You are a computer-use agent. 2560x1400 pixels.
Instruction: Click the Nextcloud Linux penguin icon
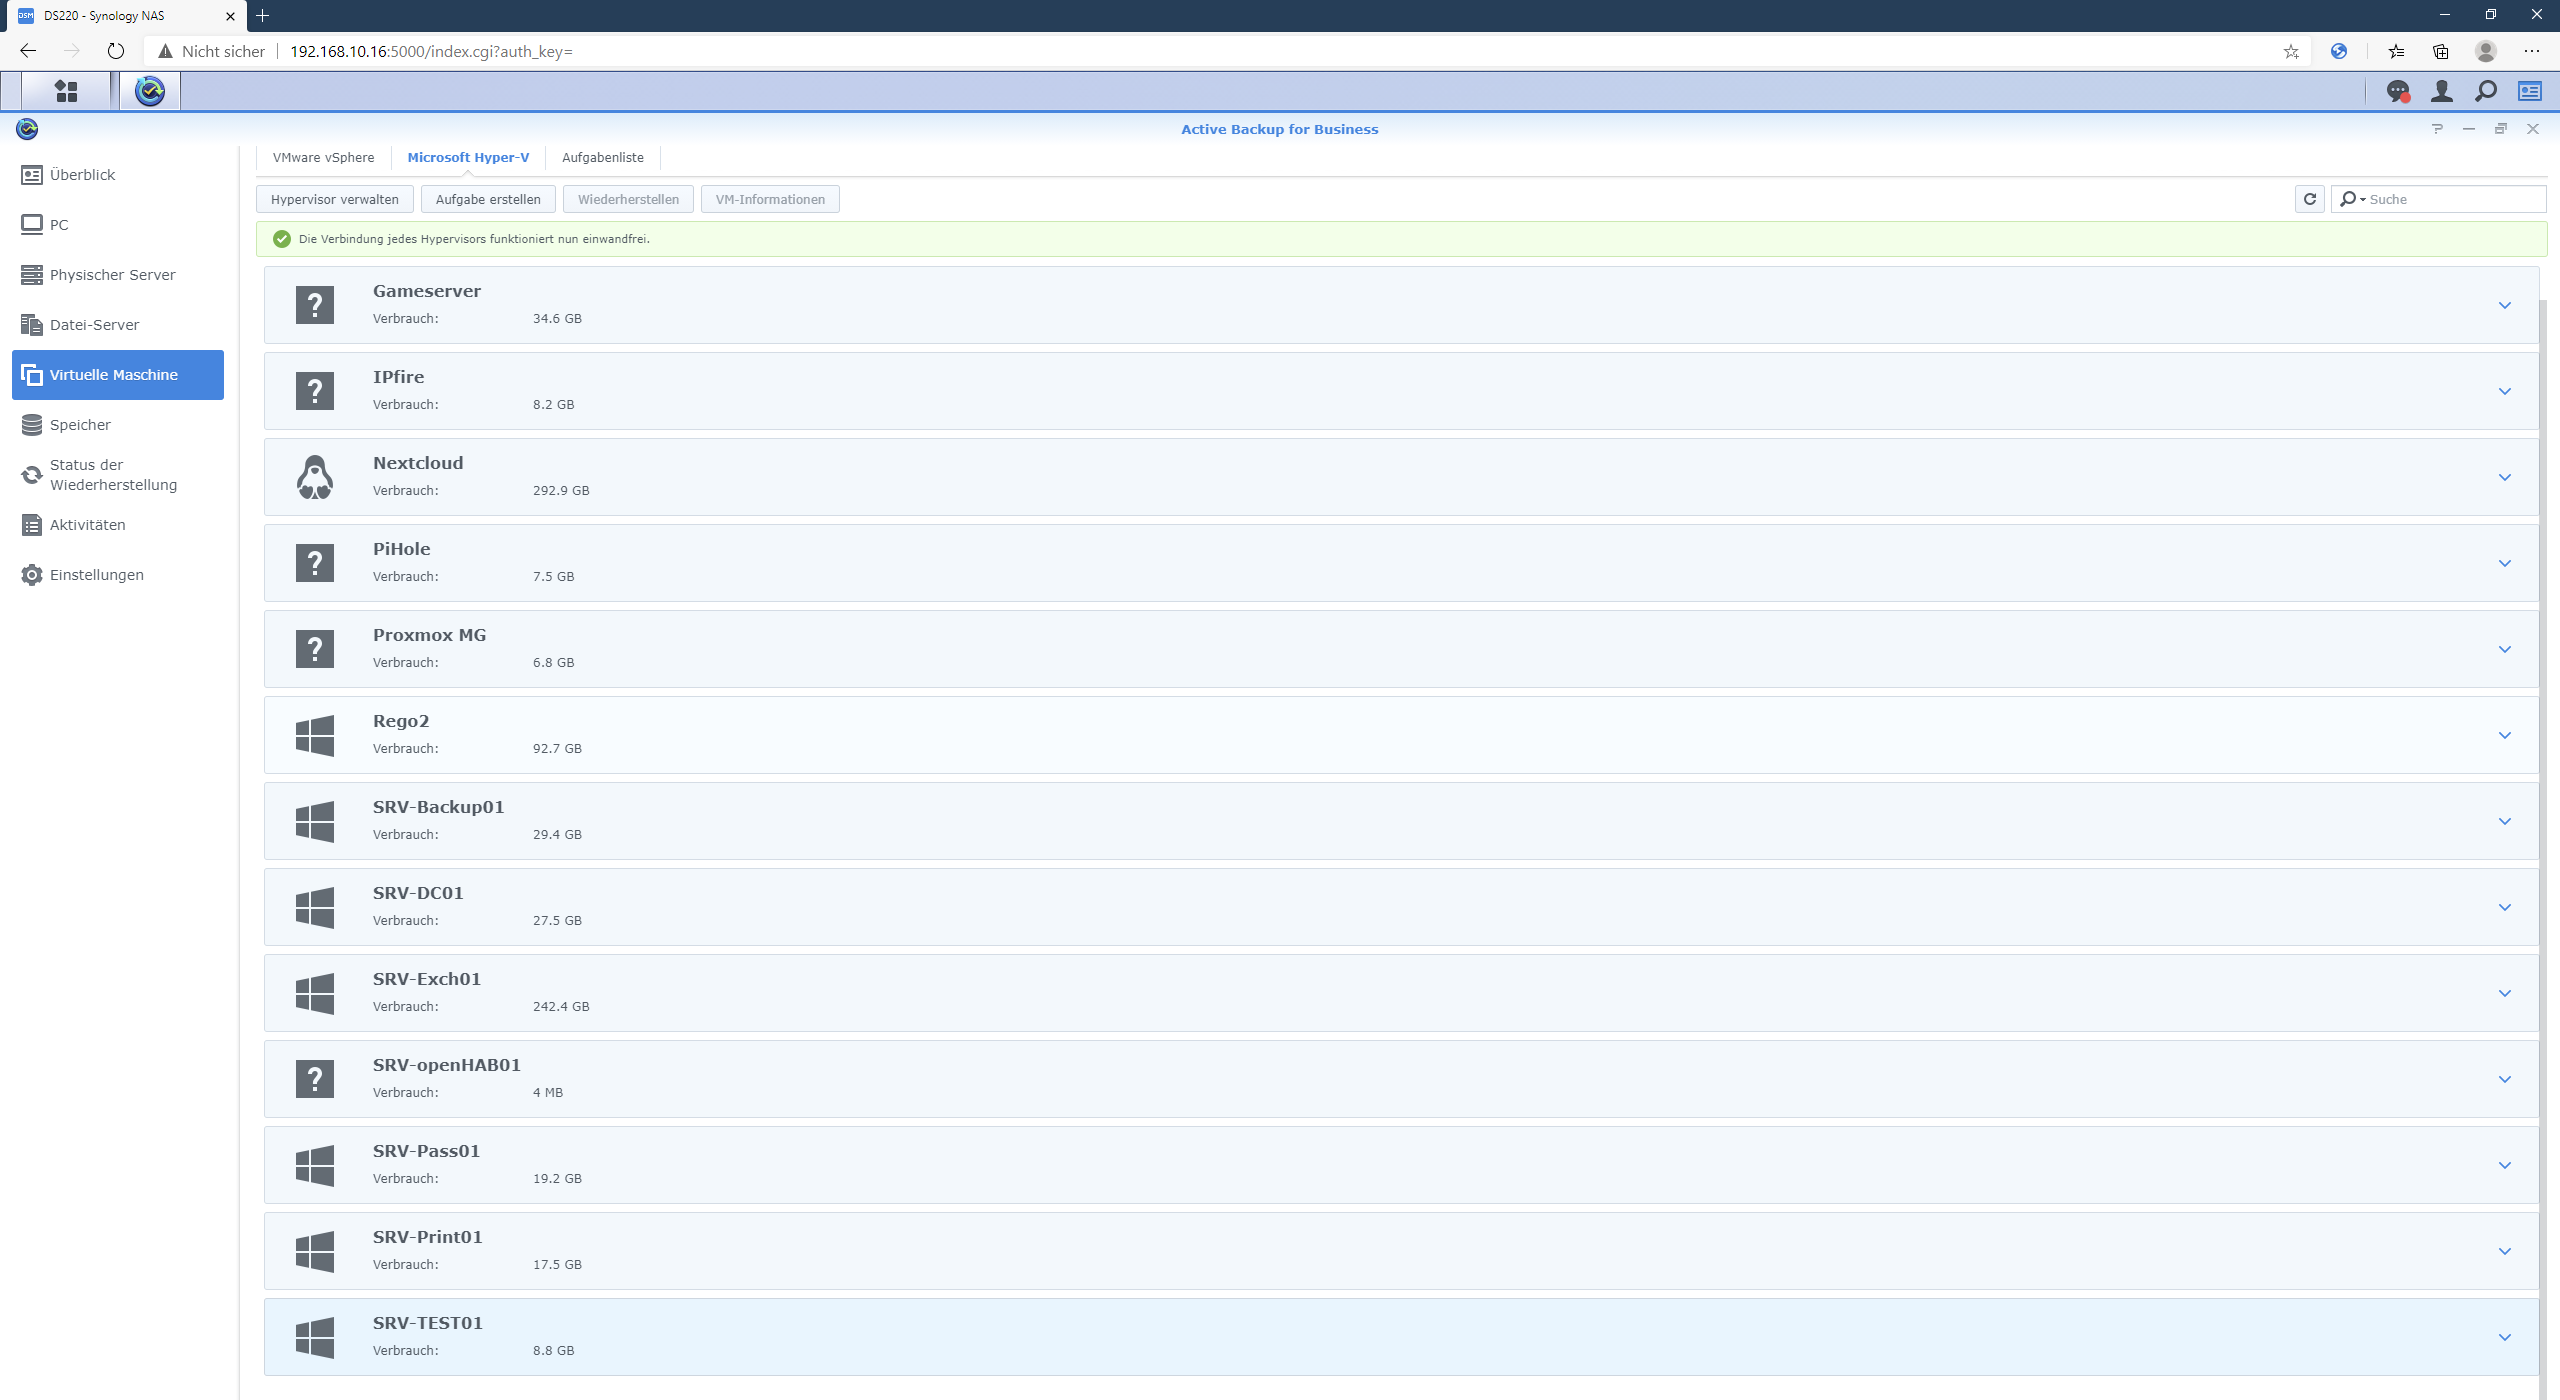click(x=315, y=477)
